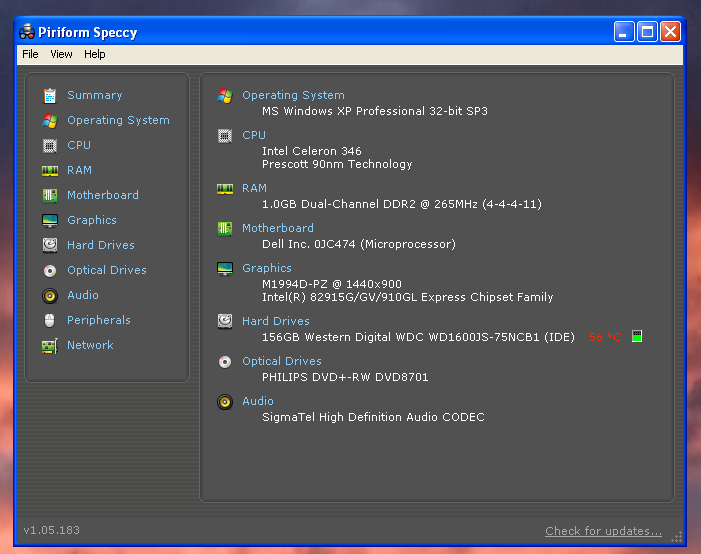View Optical Drives from sidebar
The height and width of the screenshot is (554, 701).
tap(107, 270)
